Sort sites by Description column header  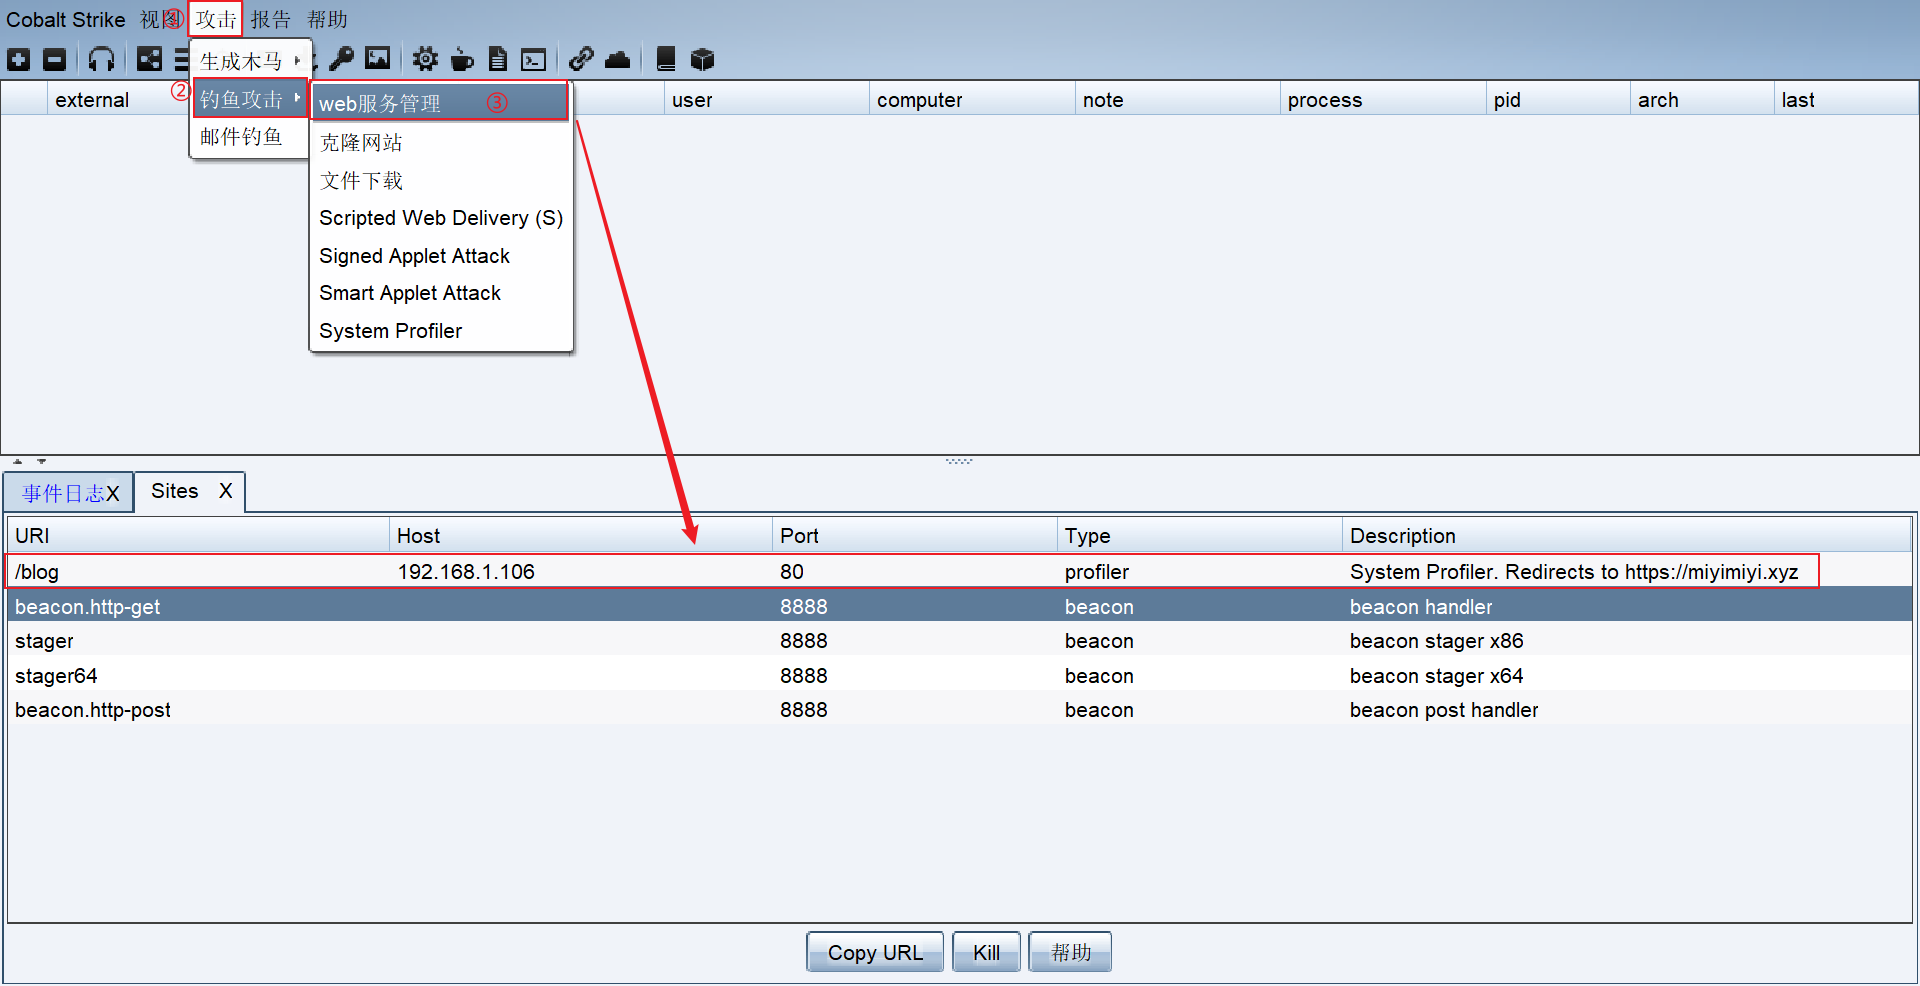point(1626,536)
